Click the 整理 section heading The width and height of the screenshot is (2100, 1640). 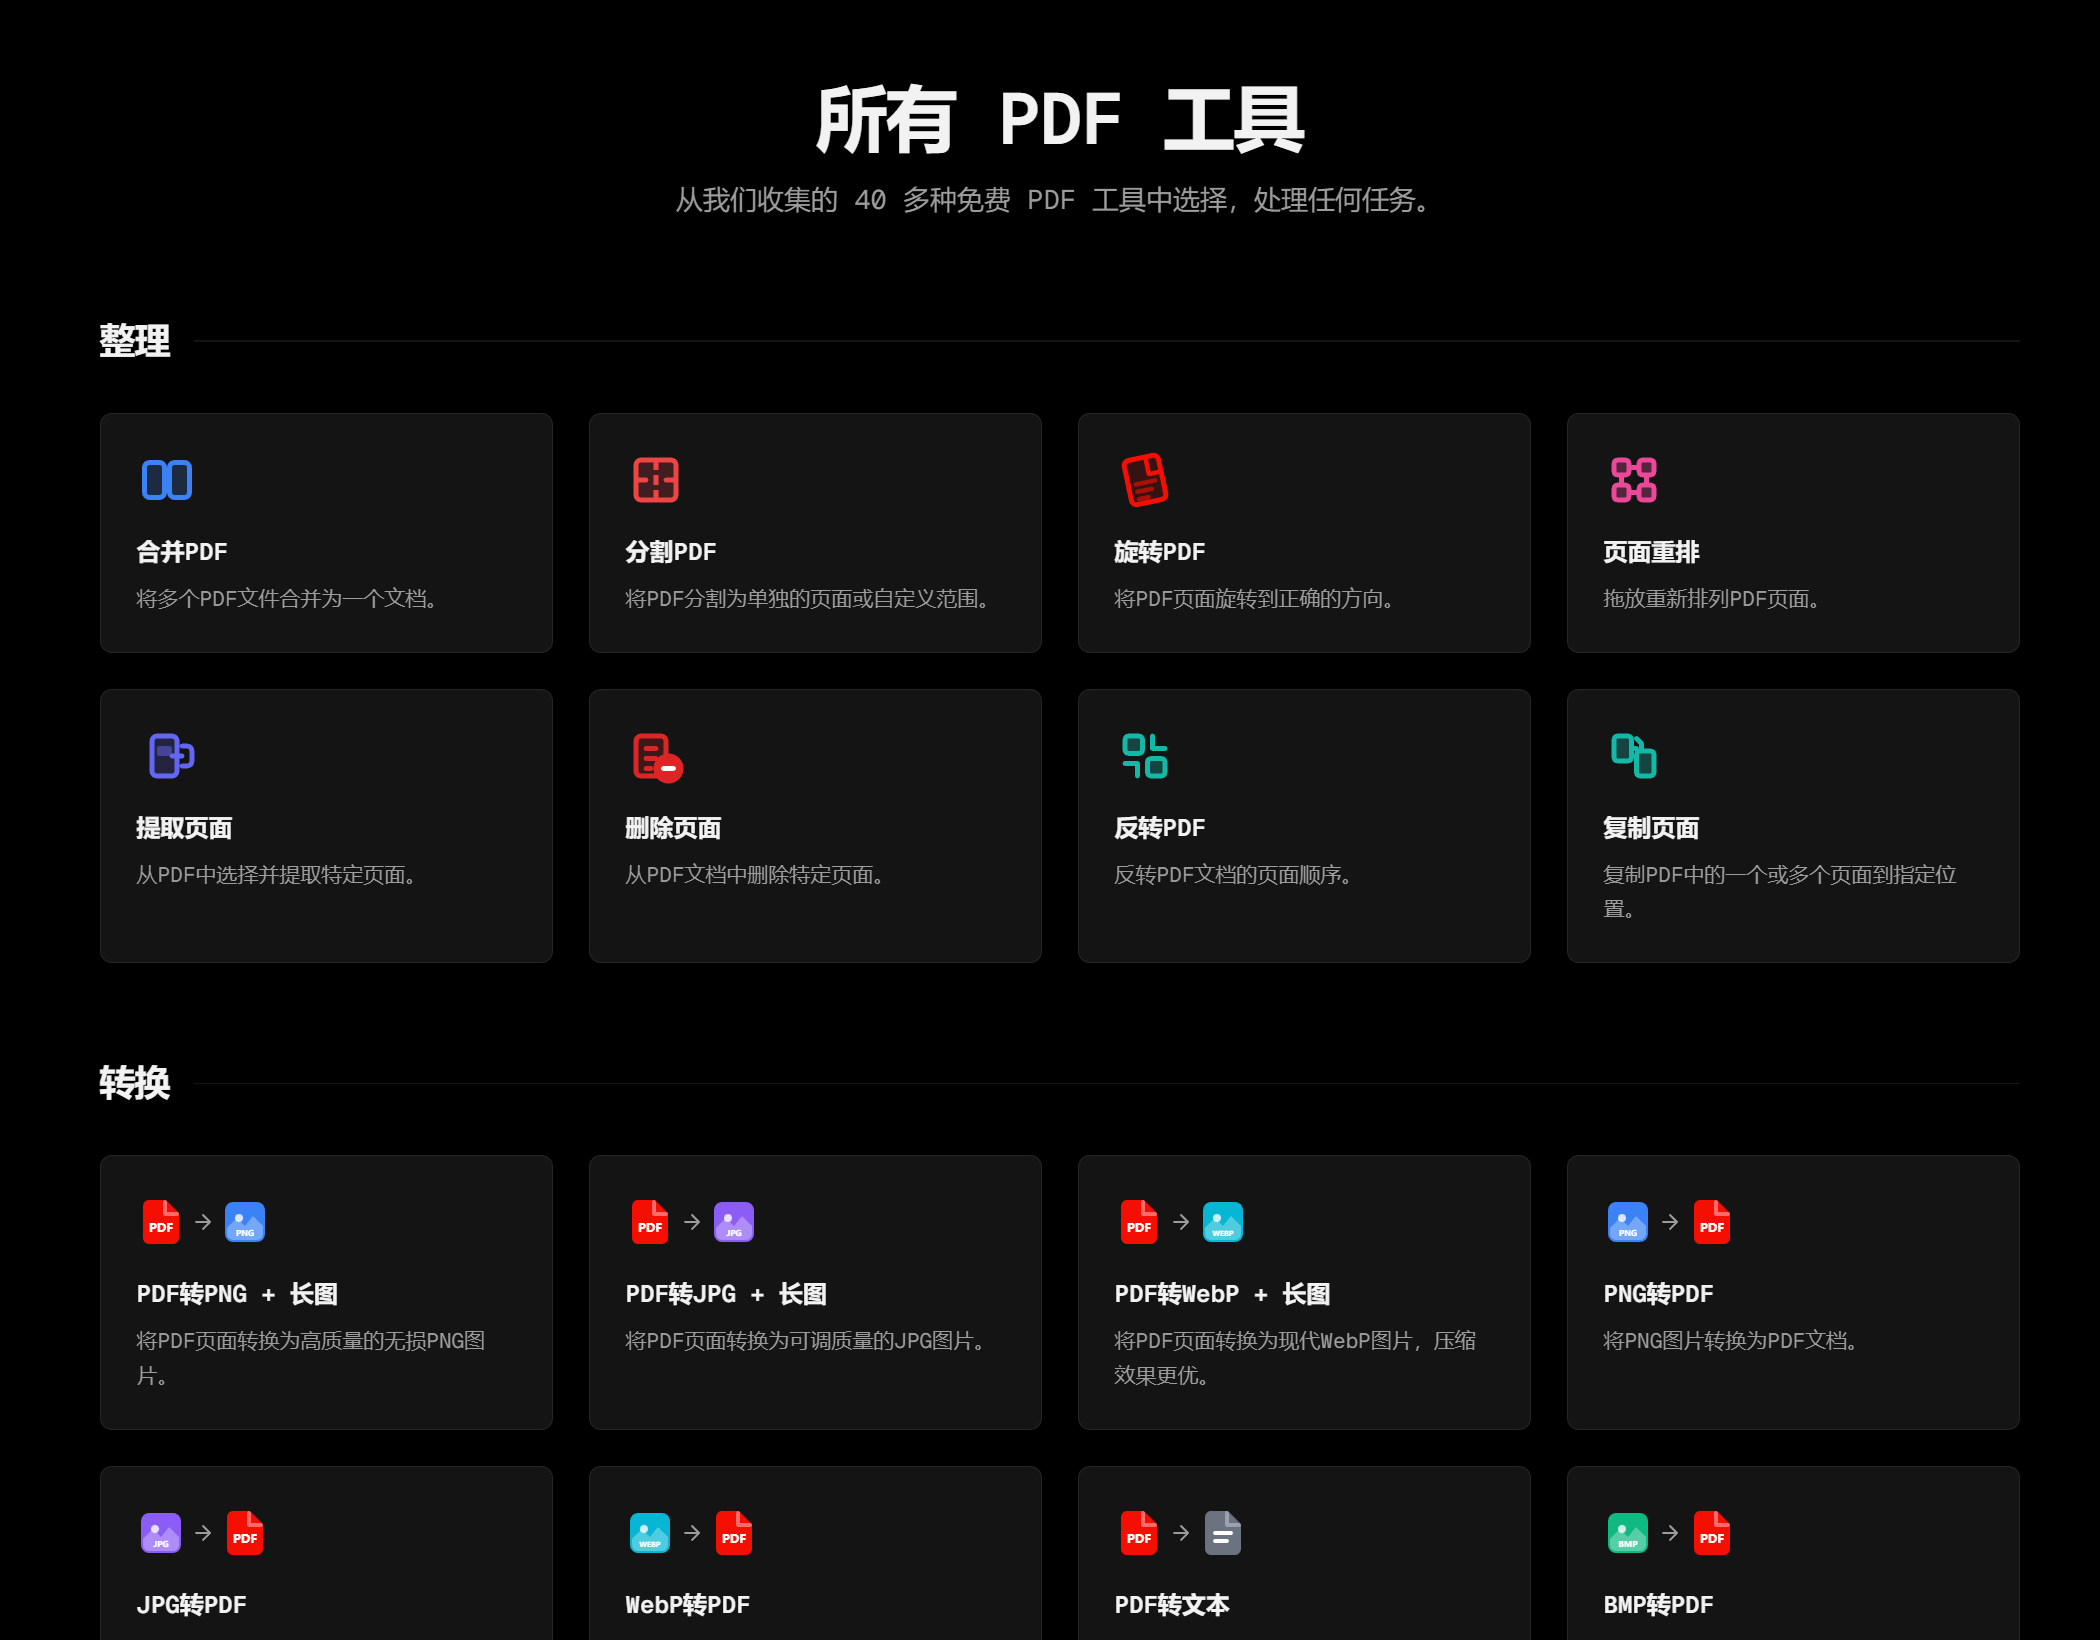[135, 341]
